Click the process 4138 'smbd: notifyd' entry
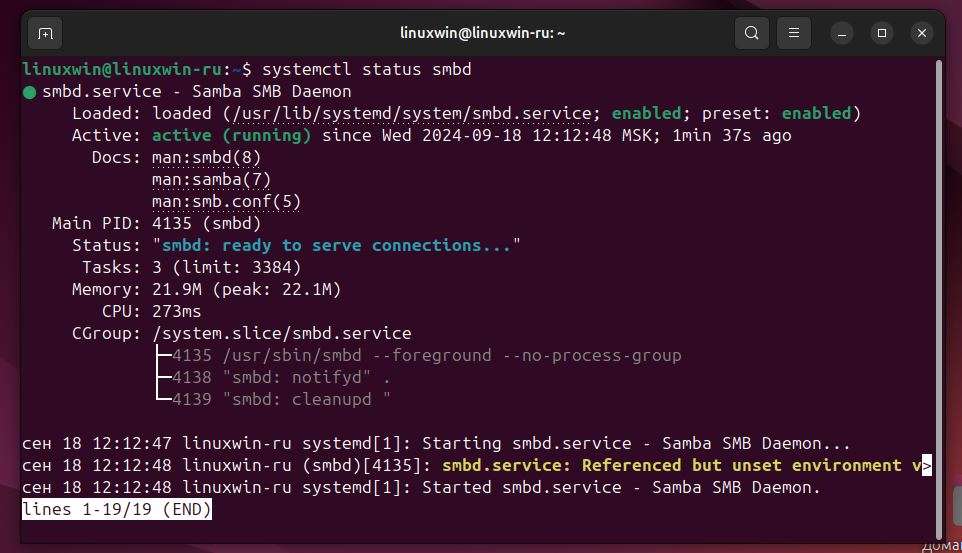The image size is (962, 553). pyautogui.click(x=281, y=377)
